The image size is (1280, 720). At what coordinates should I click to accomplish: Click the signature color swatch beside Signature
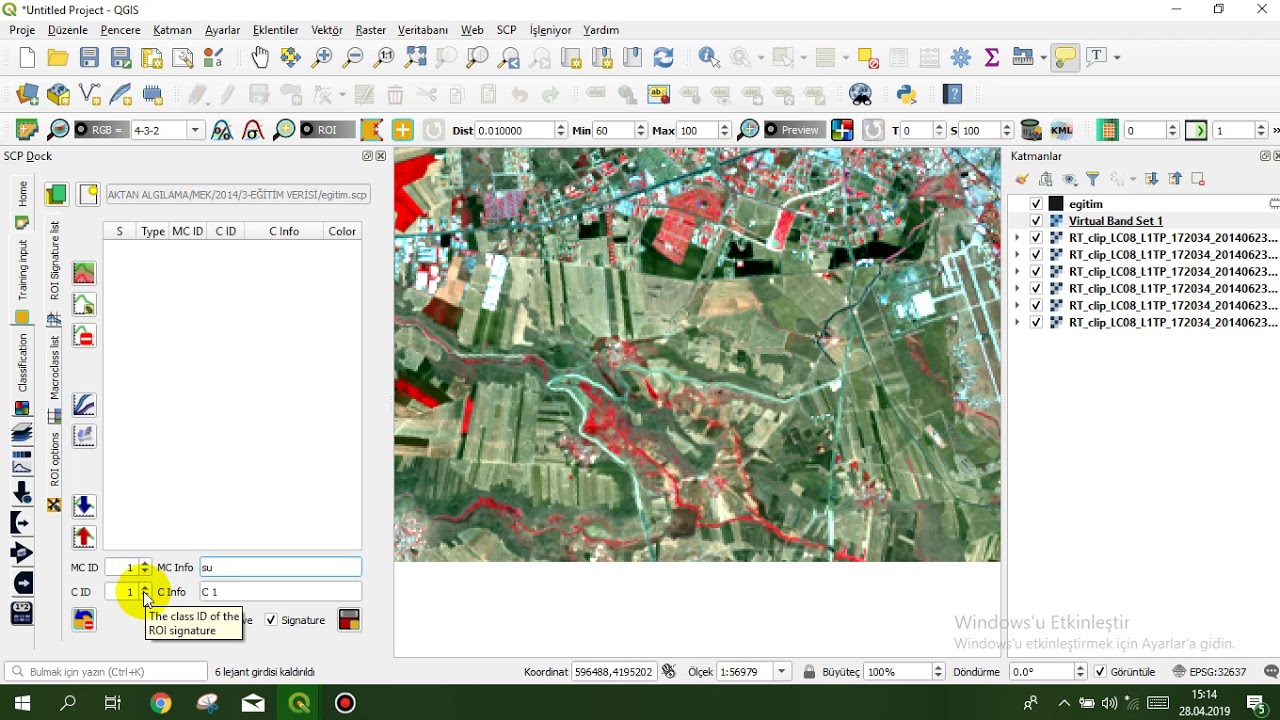coord(349,620)
